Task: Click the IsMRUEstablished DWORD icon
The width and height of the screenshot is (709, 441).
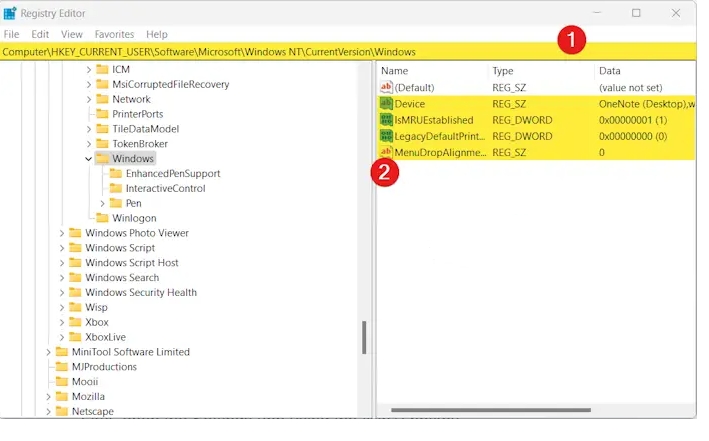Action: (386, 120)
